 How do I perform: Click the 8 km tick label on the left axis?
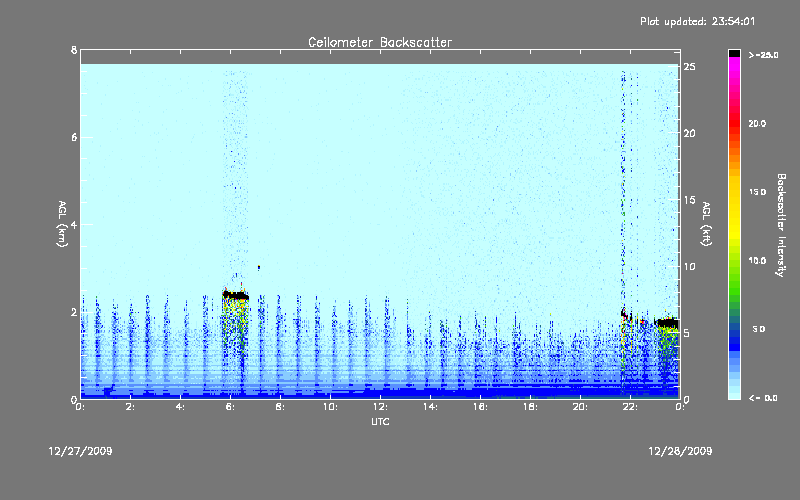pos(74,50)
